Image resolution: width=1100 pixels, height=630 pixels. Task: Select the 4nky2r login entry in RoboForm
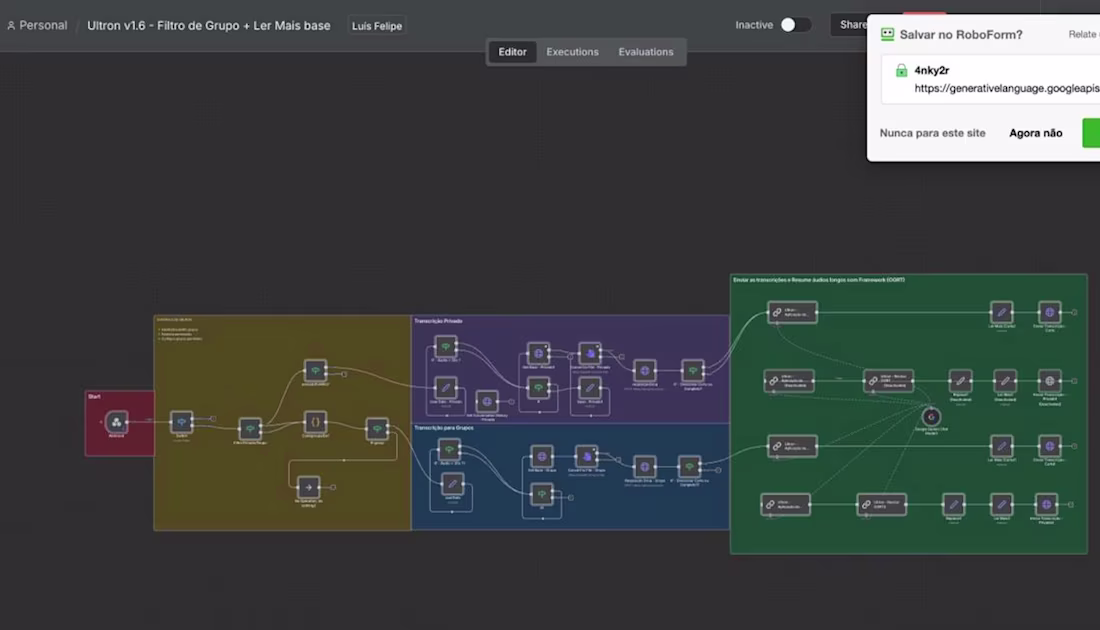pos(991,79)
